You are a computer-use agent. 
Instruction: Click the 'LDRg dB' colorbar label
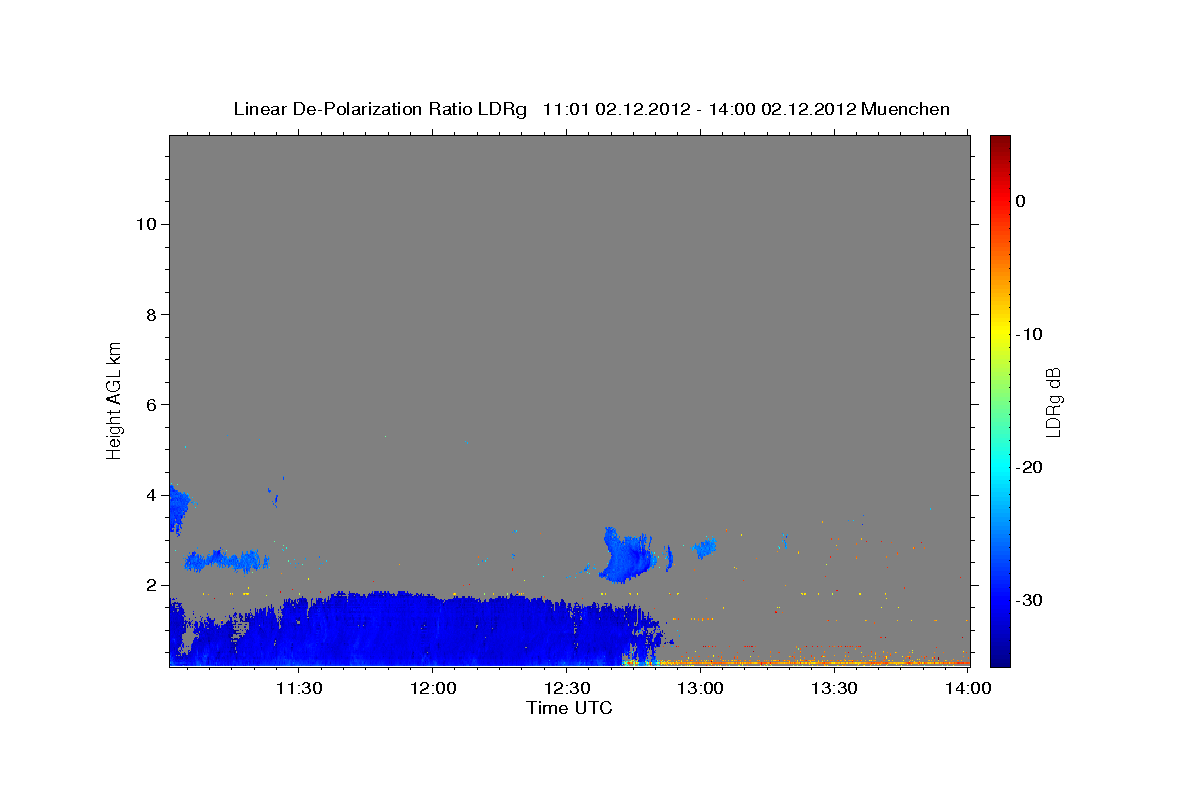[x=1052, y=400]
